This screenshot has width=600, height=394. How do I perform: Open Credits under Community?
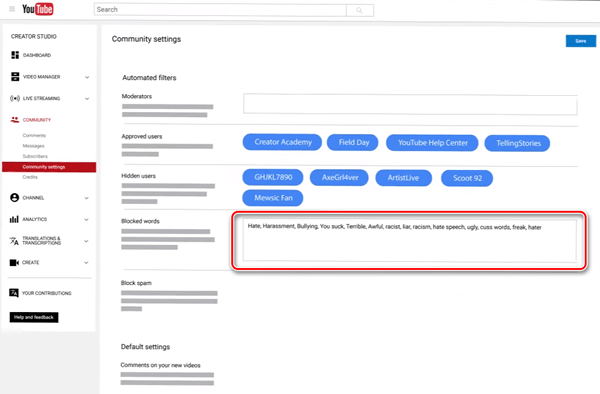click(30, 177)
